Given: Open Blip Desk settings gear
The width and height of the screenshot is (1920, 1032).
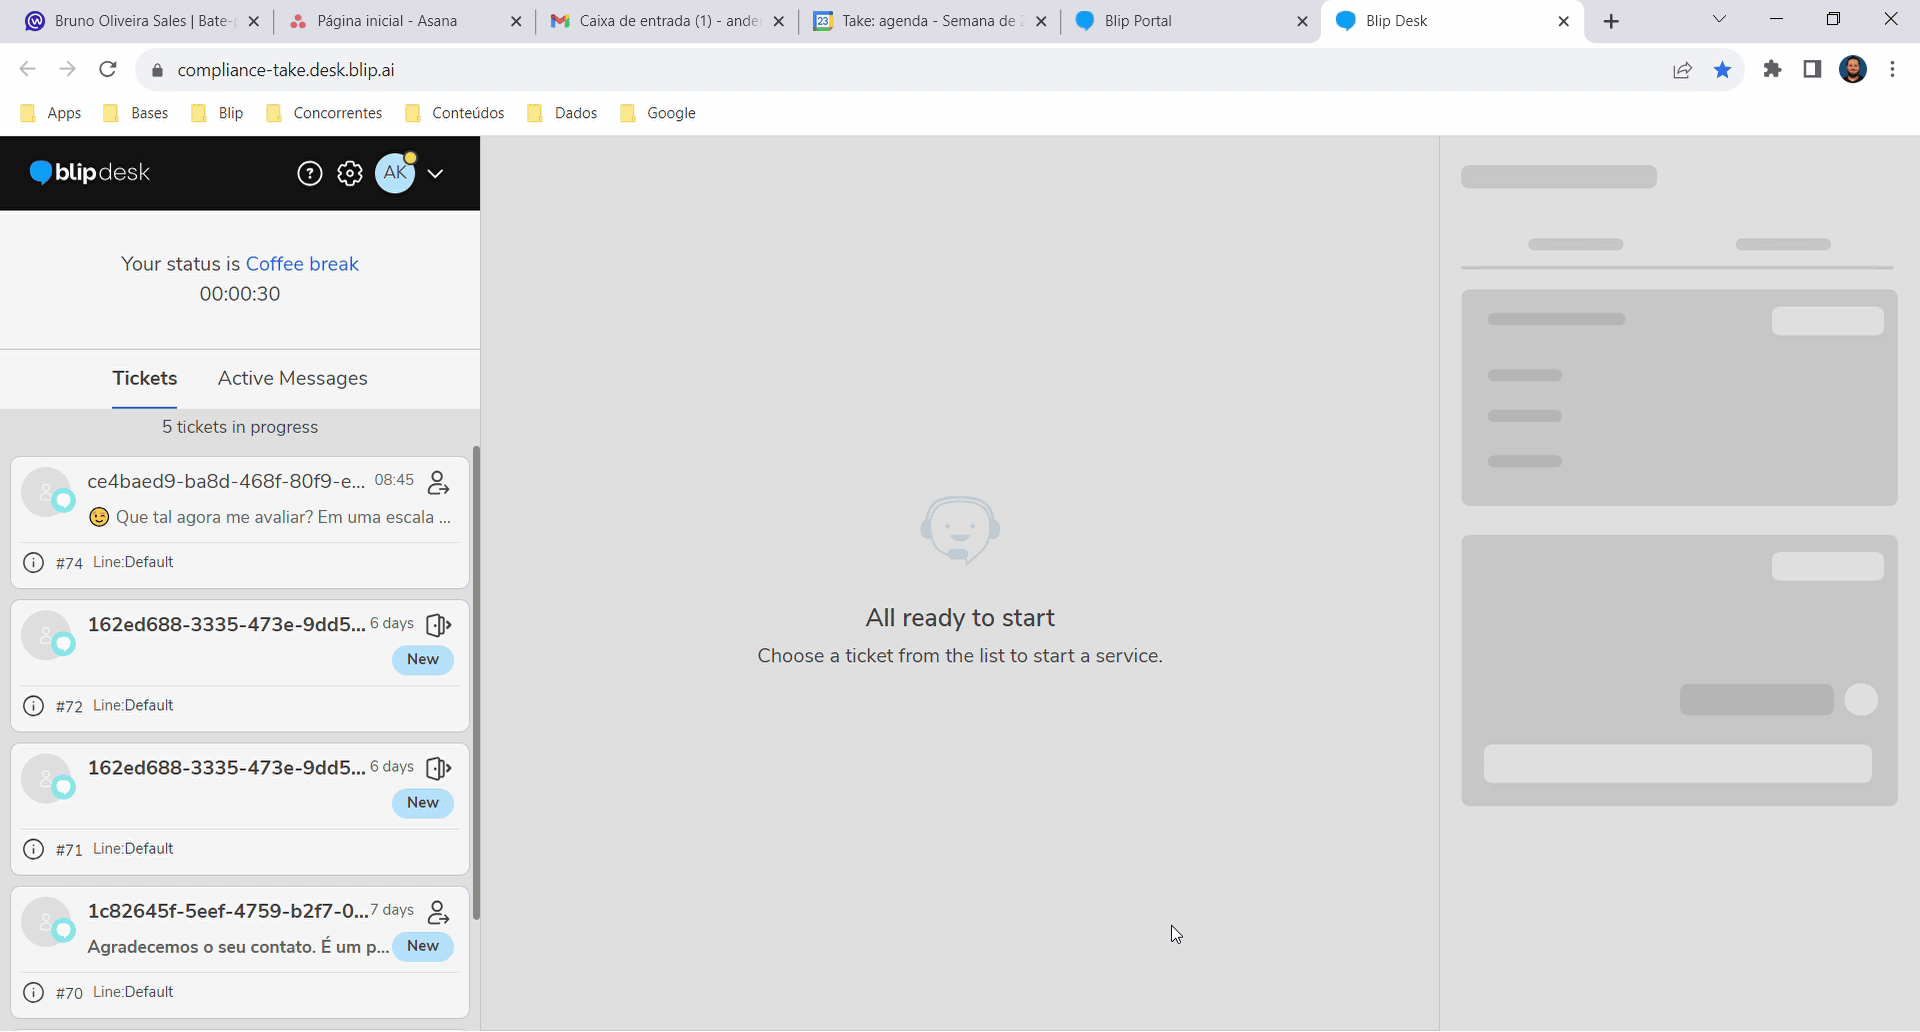Looking at the screenshot, I should pos(350,174).
